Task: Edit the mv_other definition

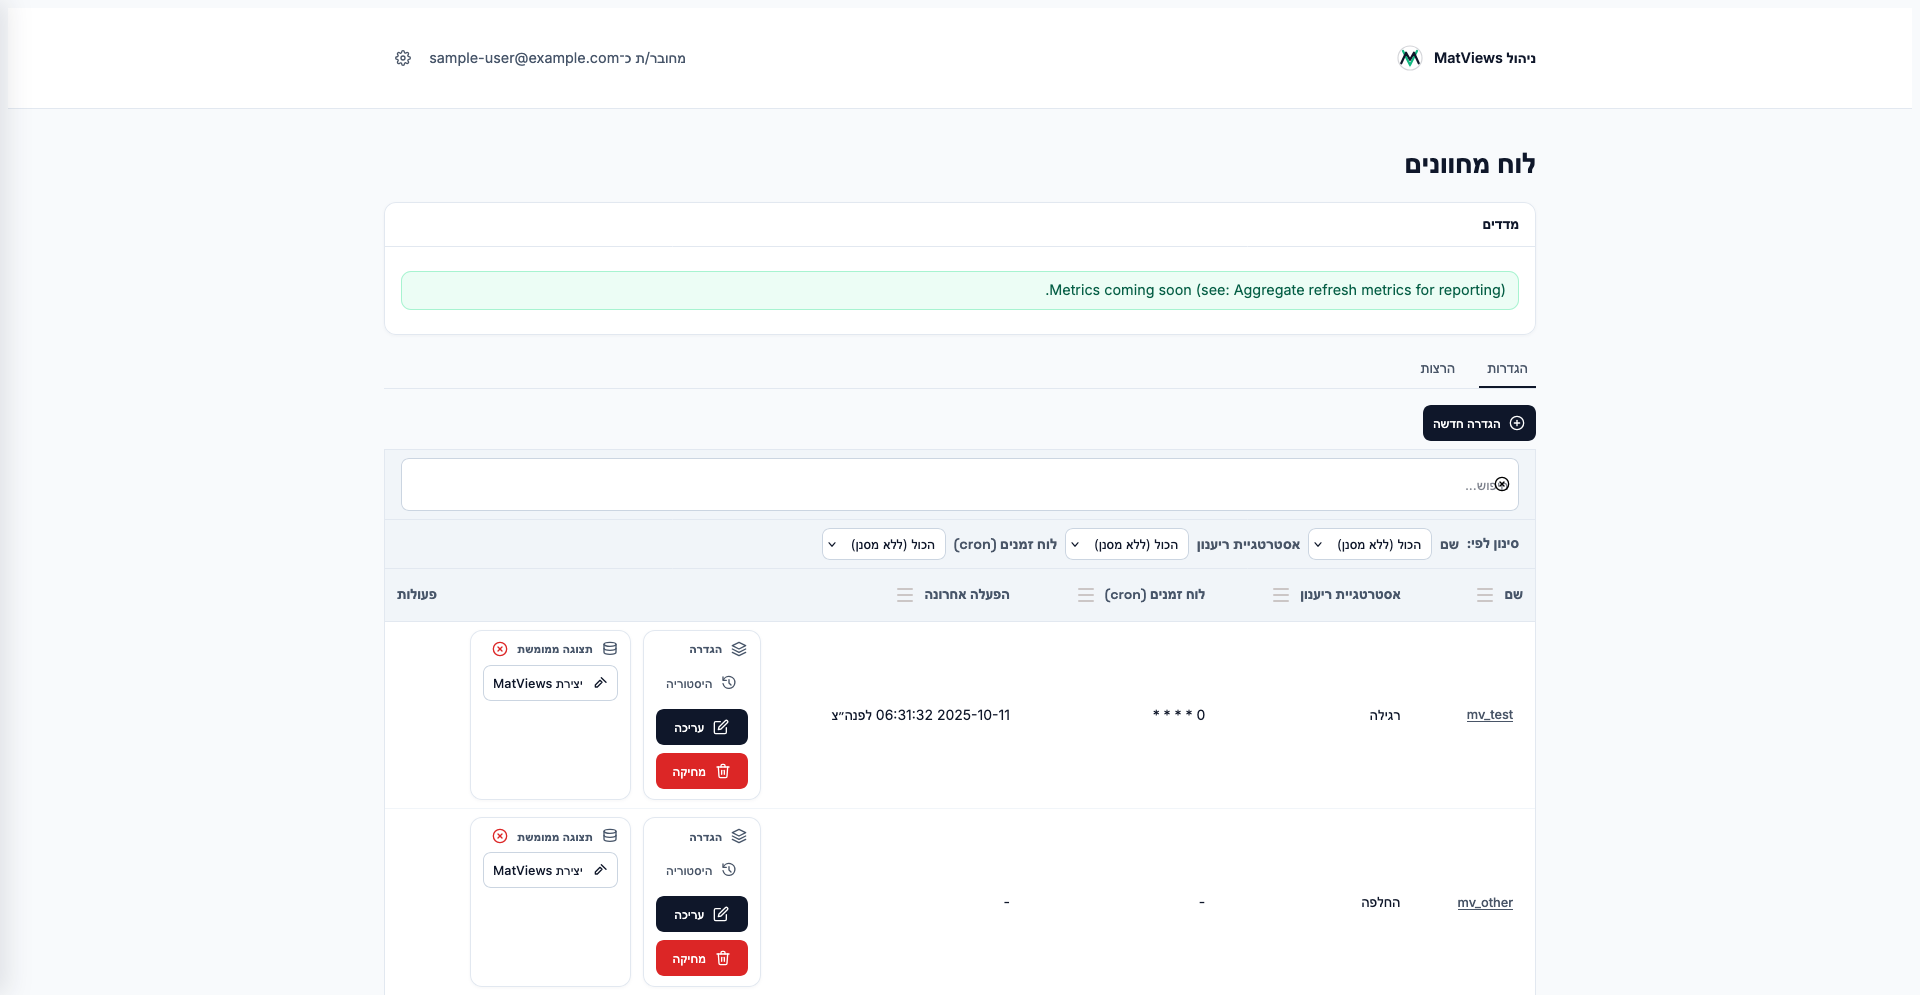Action: pos(701,914)
